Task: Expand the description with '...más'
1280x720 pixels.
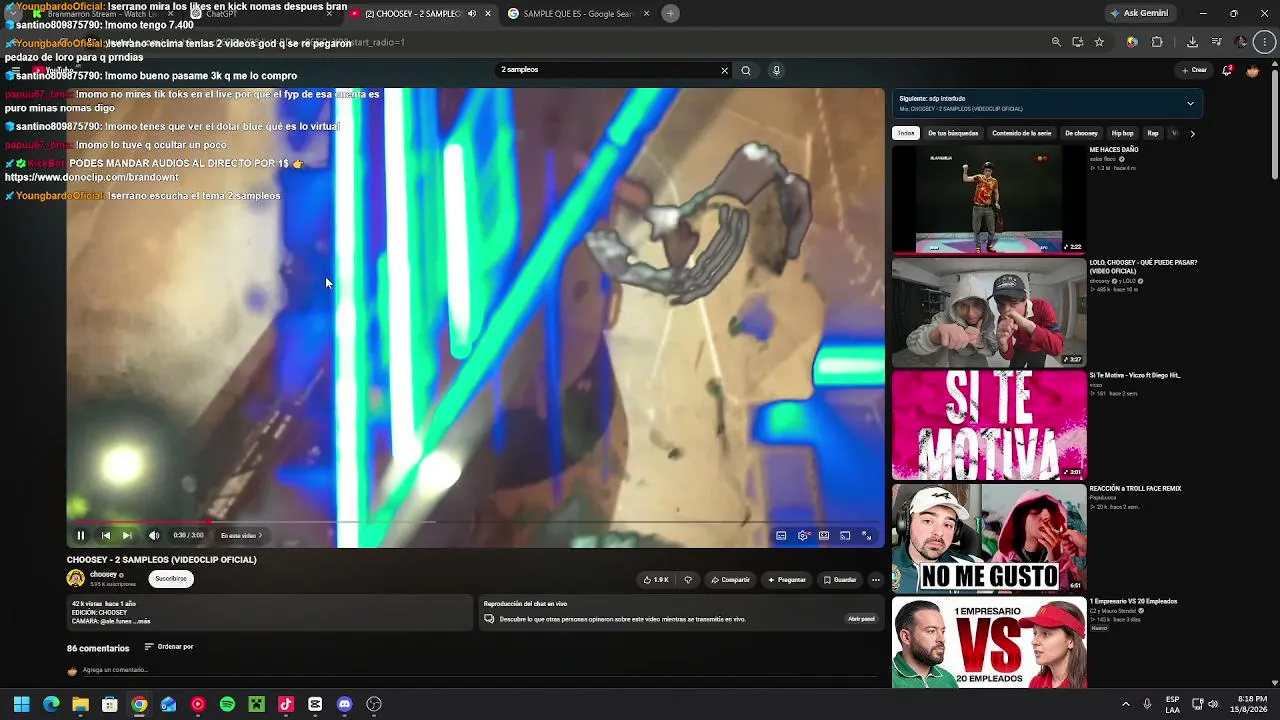Action: [x=140, y=621]
